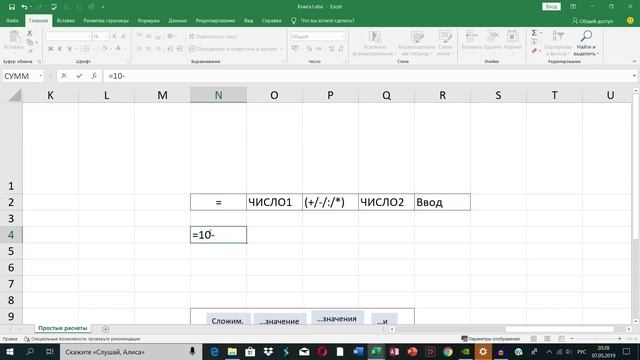Click the formula bar input showing =10-
This screenshot has height=360, width=640.
(367, 76)
